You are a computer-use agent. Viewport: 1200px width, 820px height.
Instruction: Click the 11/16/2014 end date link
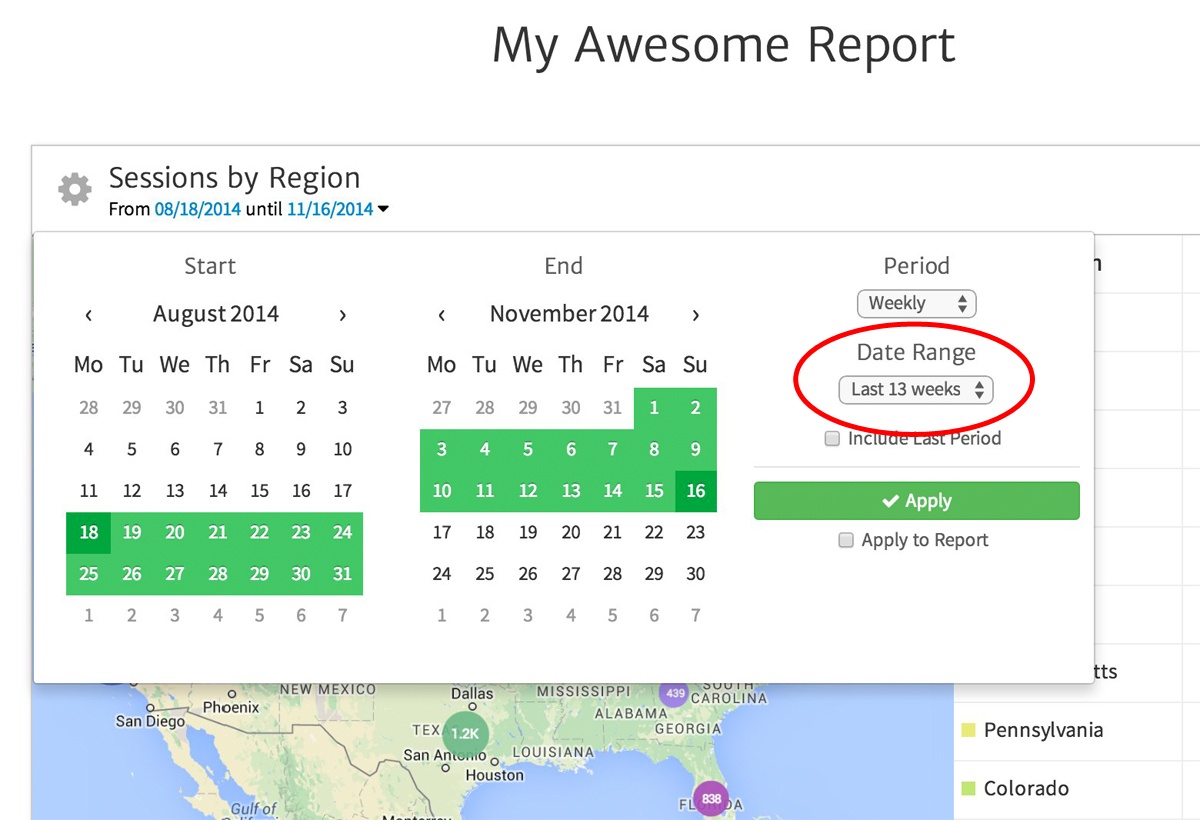[x=329, y=209]
